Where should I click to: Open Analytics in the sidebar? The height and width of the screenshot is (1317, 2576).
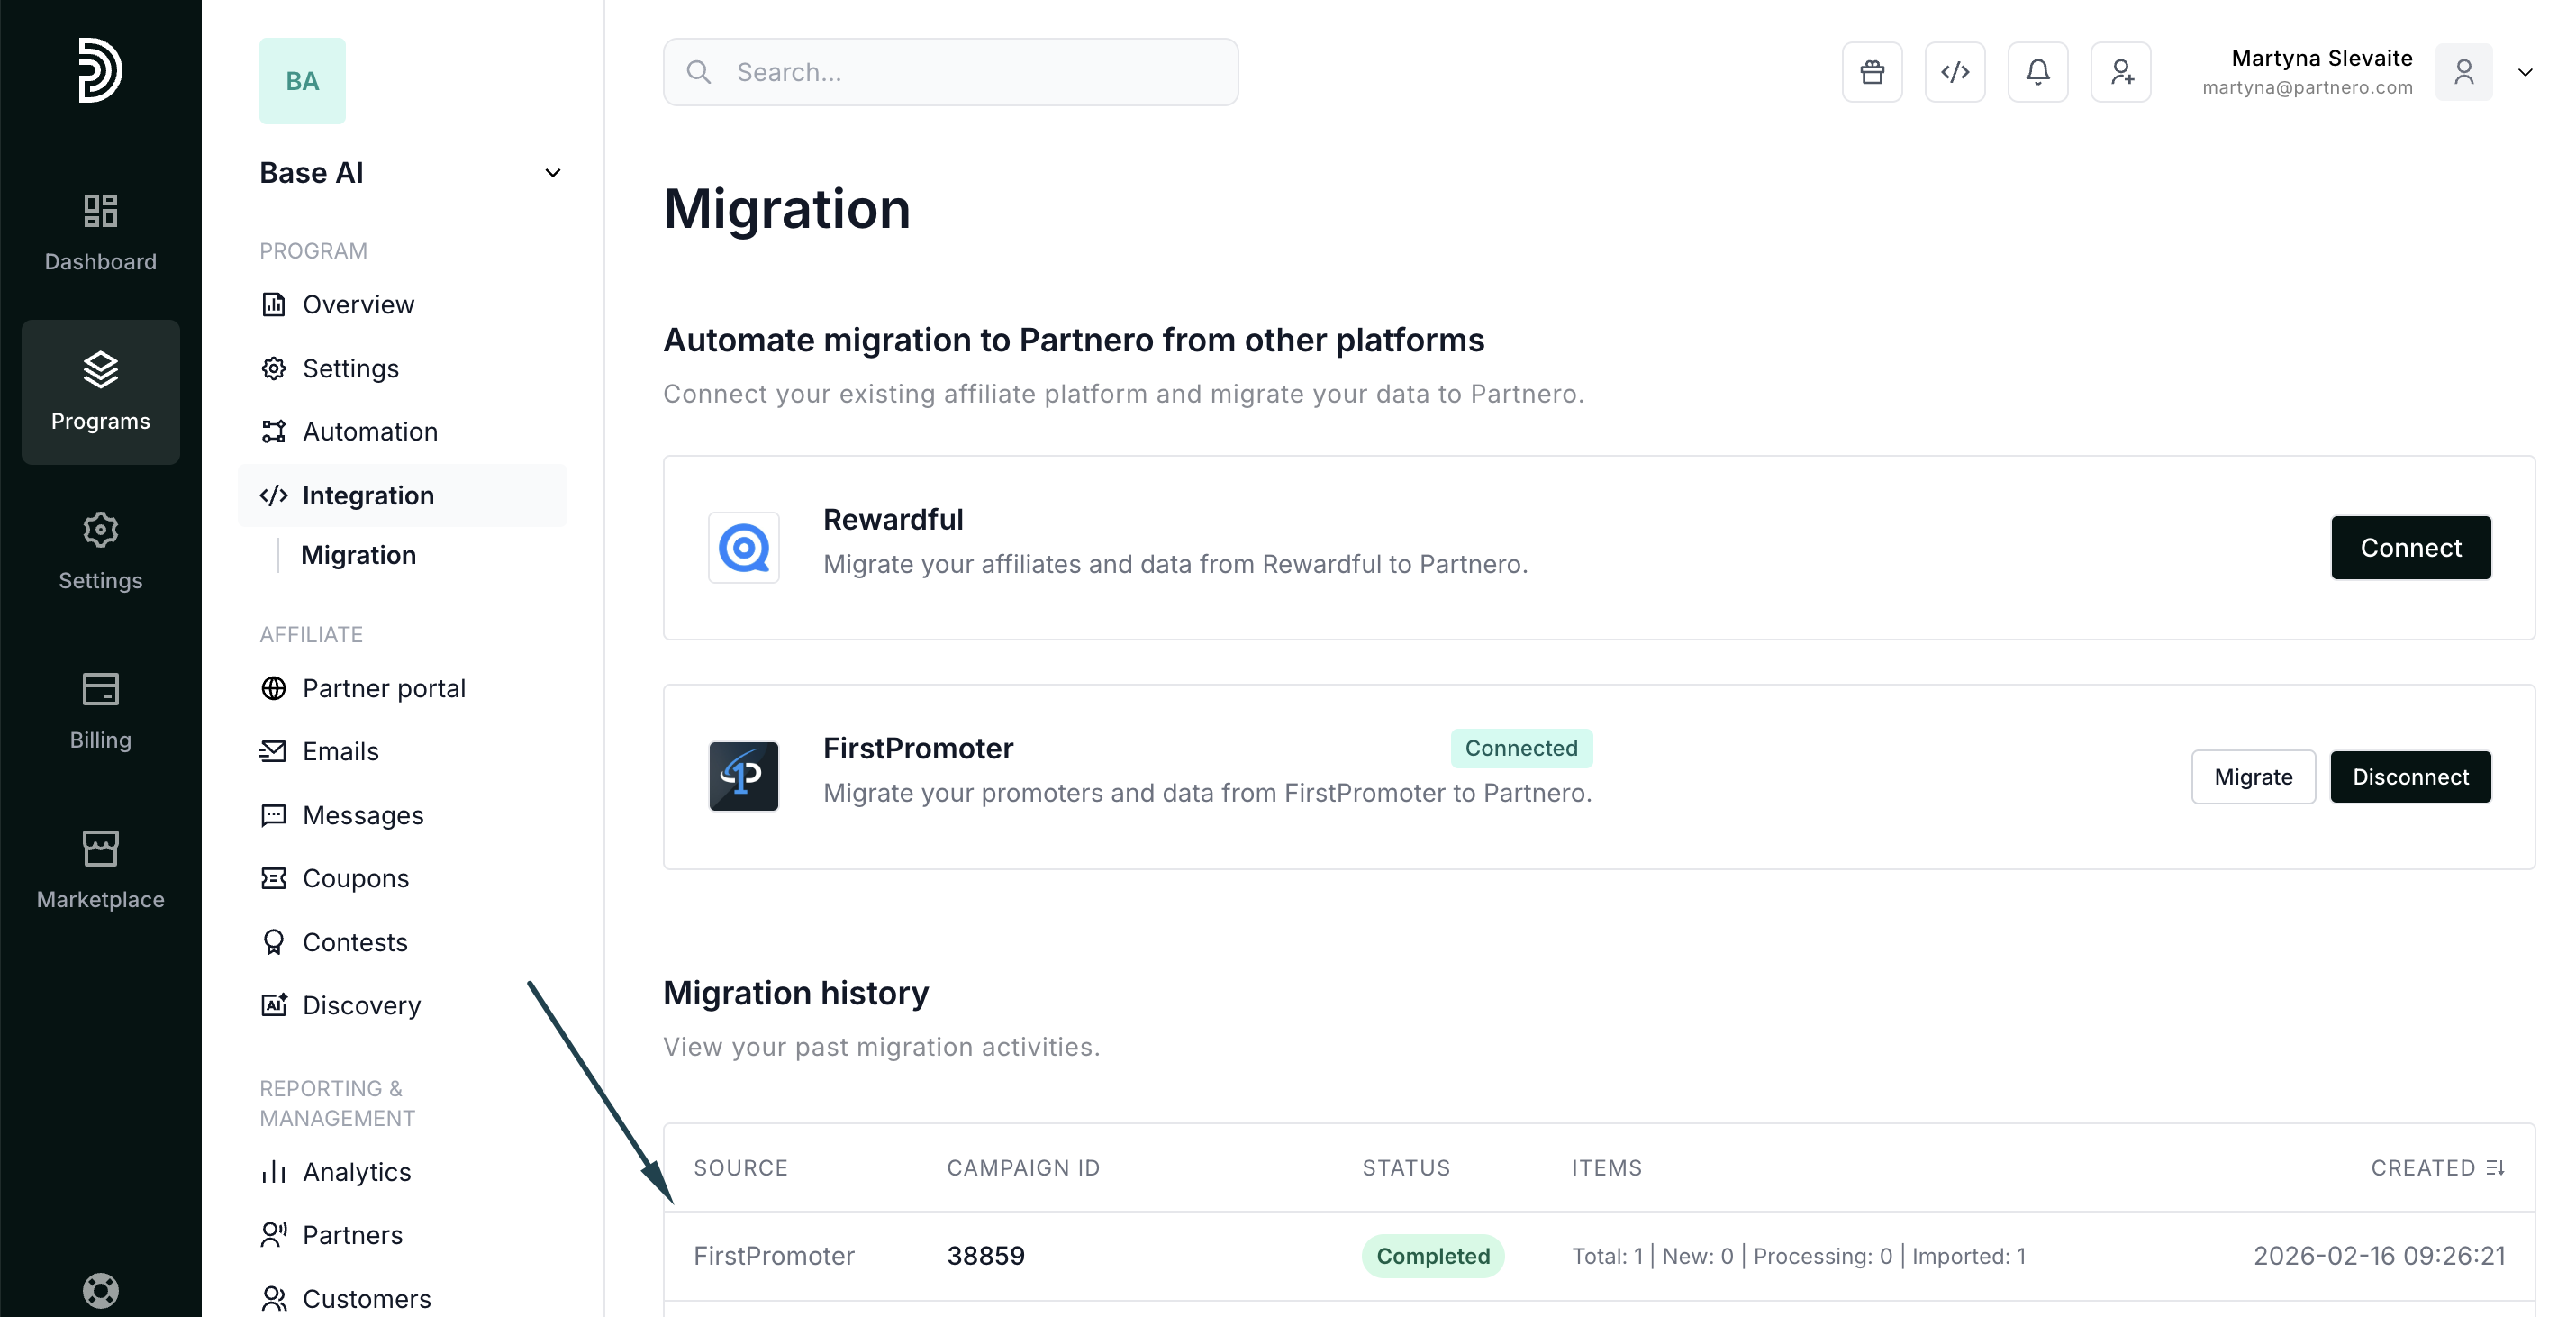coord(356,1171)
